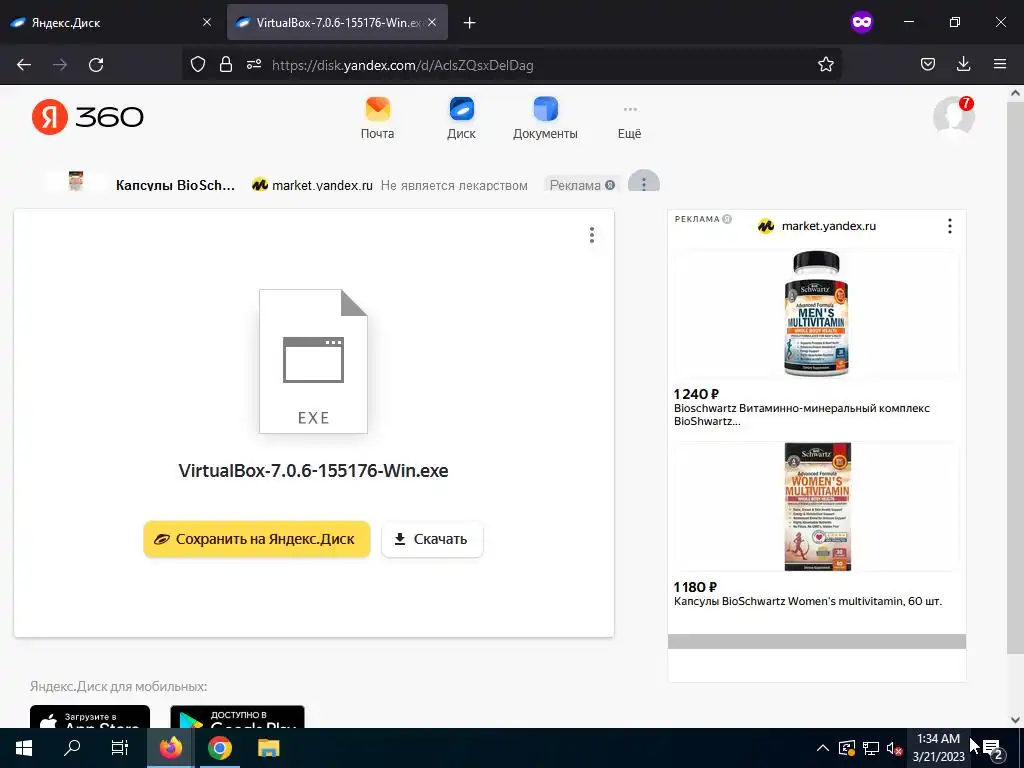The image size is (1024, 768).
Task: Click the Google Play download badge
Action: [x=238, y=717]
